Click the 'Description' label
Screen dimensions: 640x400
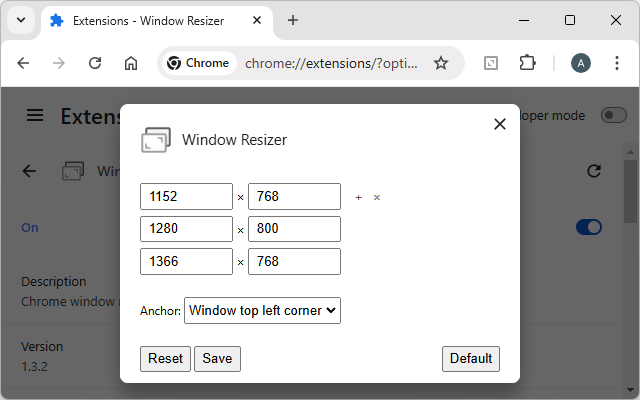tap(54, 282)
